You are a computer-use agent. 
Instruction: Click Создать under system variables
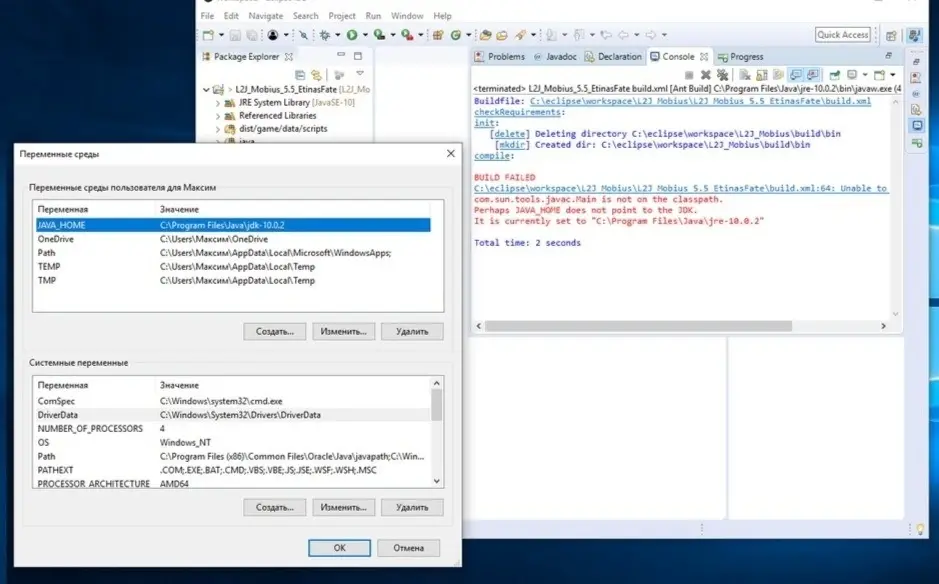coord(275,507)
